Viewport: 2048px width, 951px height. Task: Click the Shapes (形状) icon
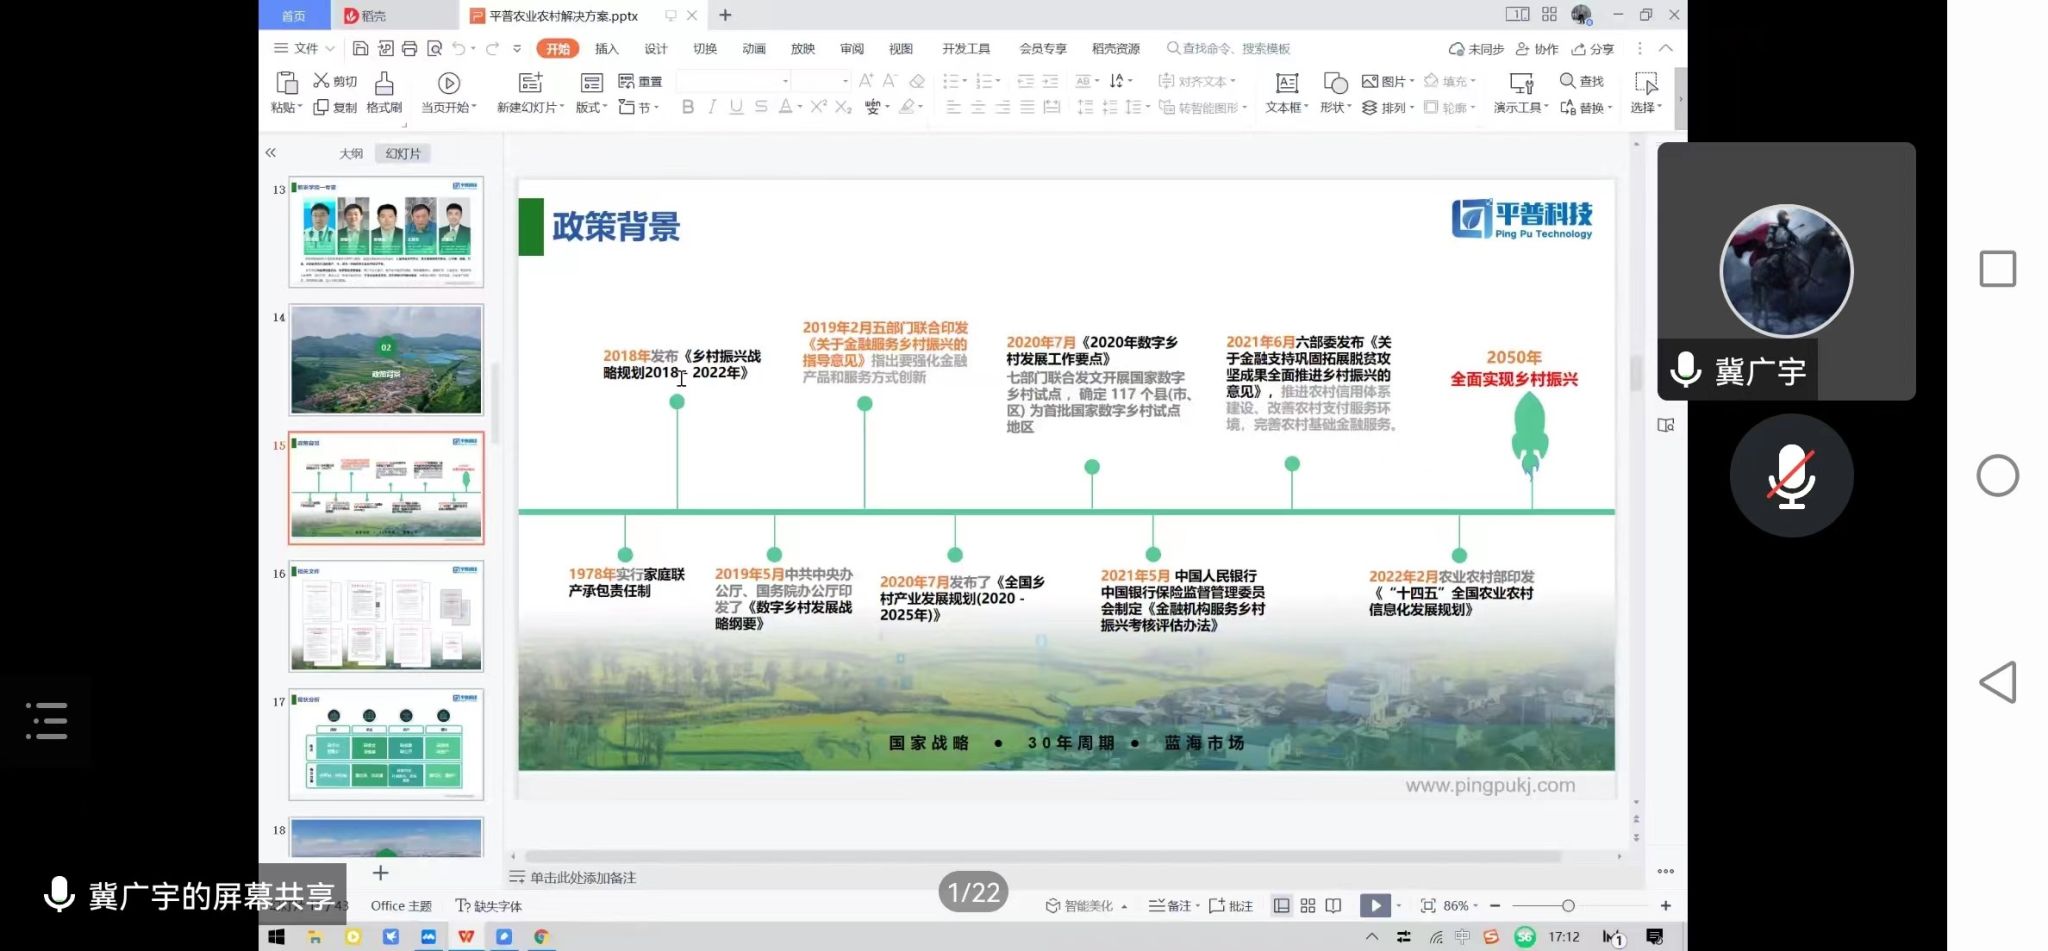click(1335, 84)
